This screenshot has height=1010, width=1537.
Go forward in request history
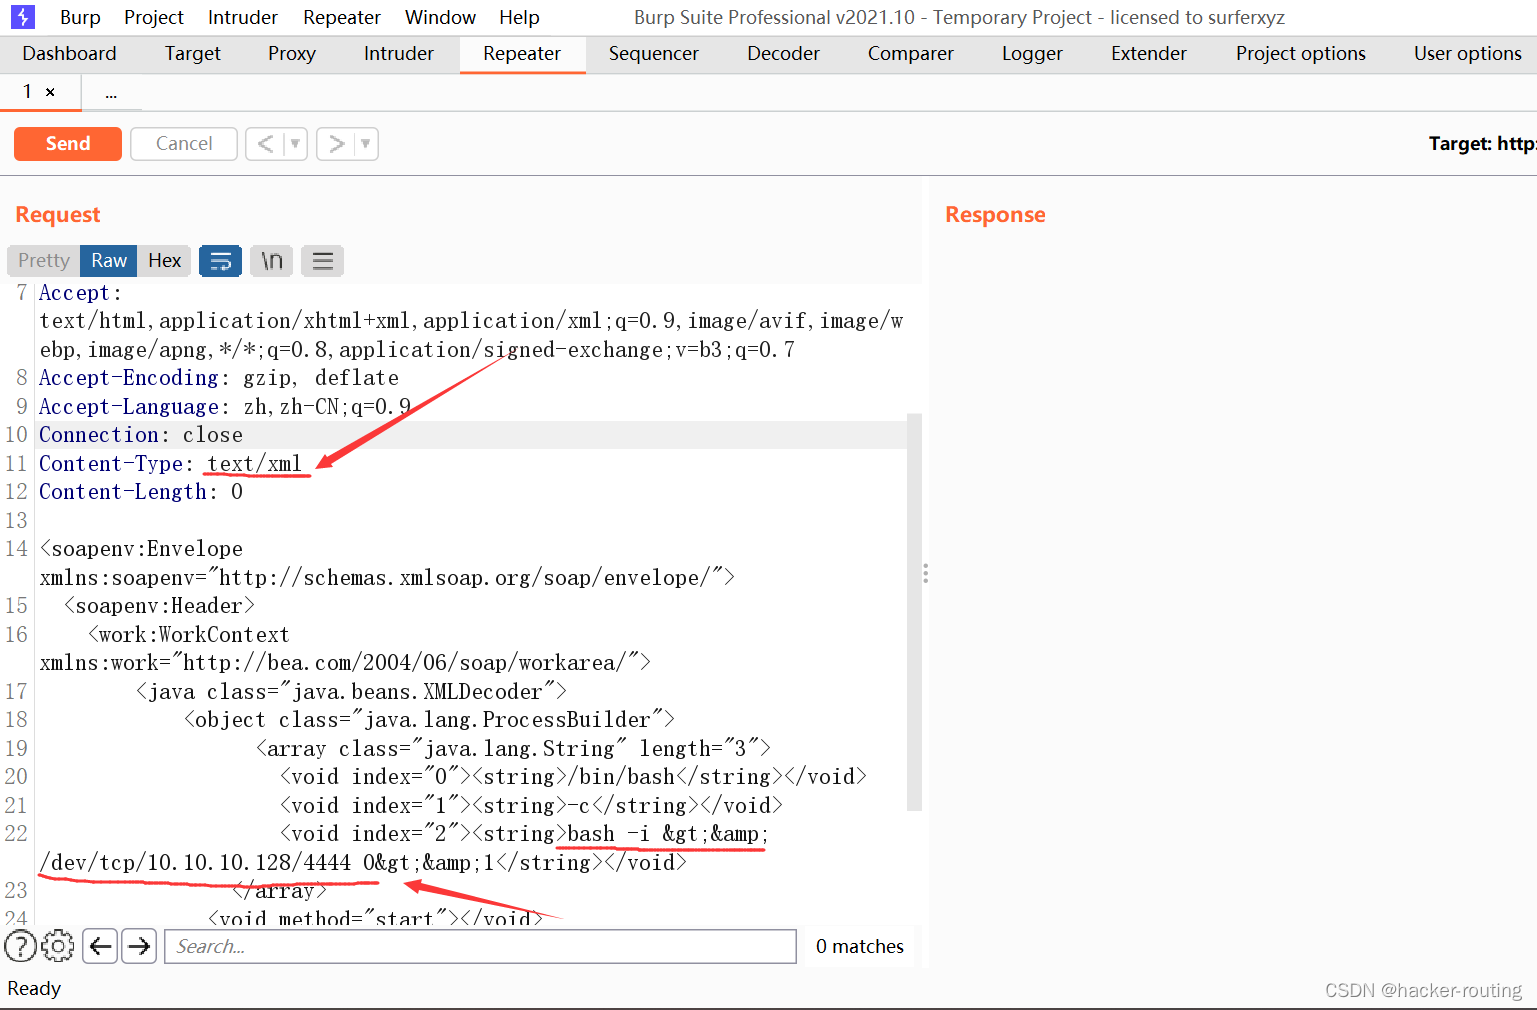(x=337, y=144)
